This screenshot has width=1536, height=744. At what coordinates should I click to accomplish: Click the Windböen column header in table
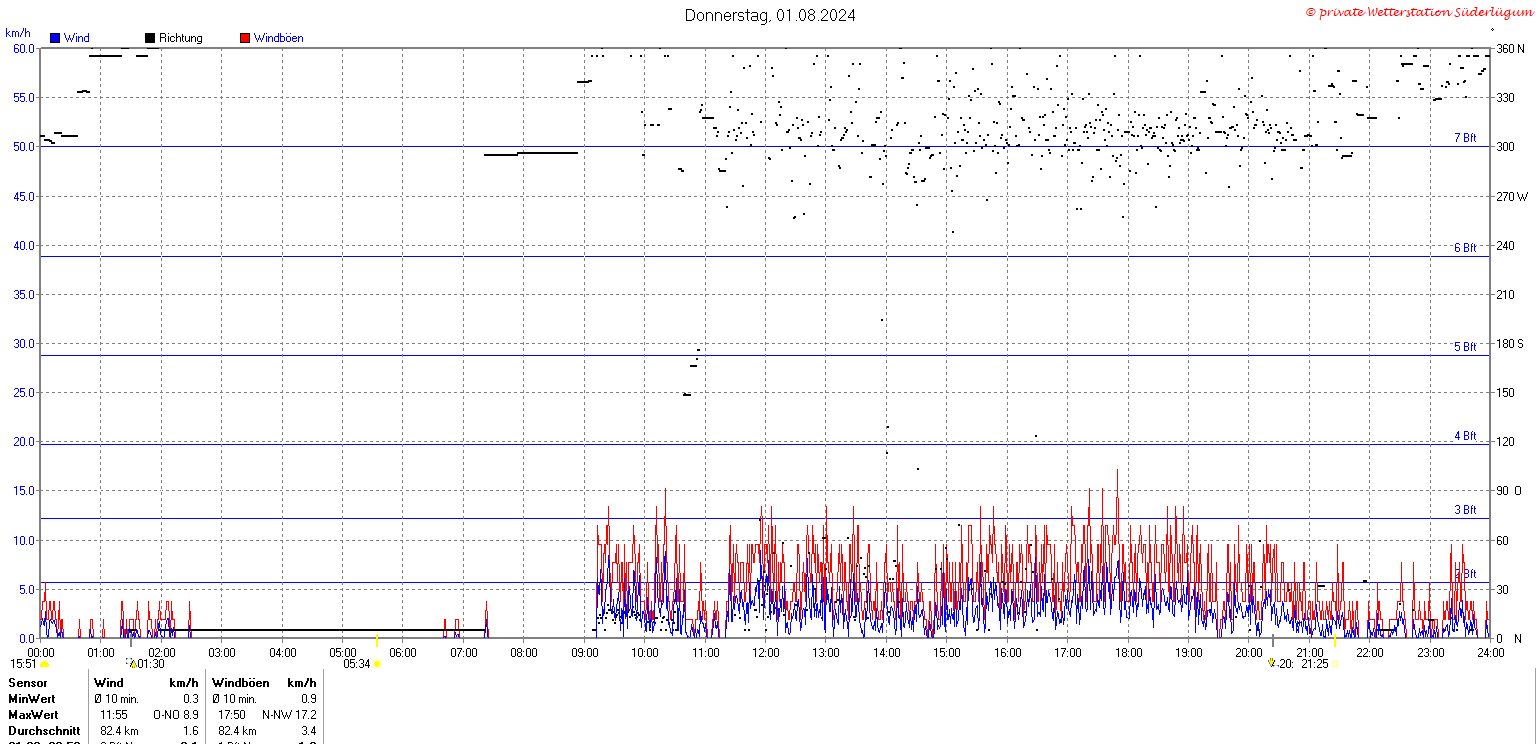click(240, 683)
